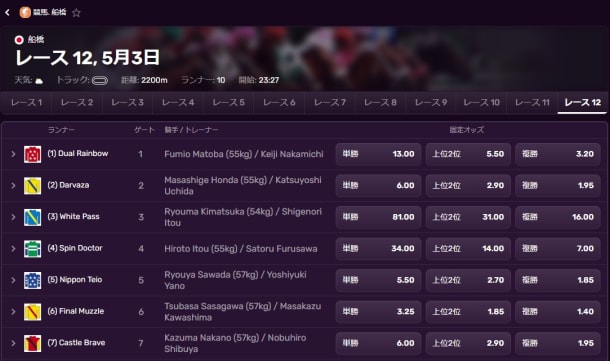
Task: Pick Dual Rainbow top-2 odds 5.50
Action: [x=468, y=154]
